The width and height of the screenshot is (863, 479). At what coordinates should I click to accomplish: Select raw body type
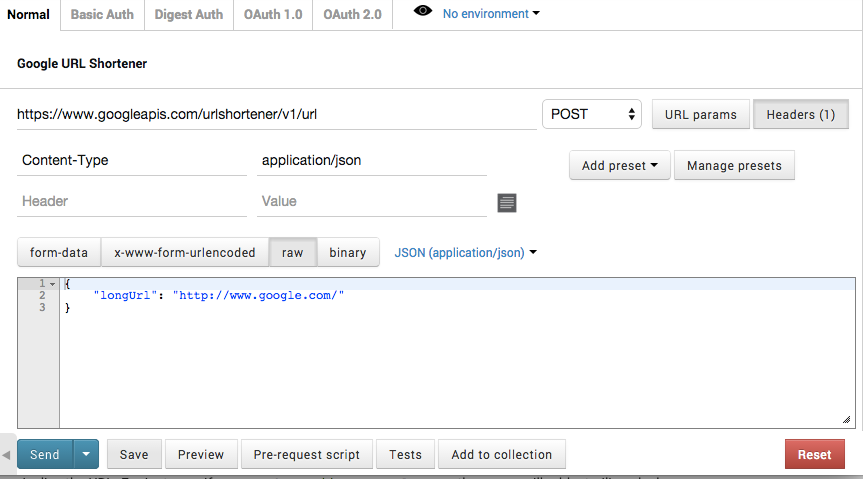[293, 252]
